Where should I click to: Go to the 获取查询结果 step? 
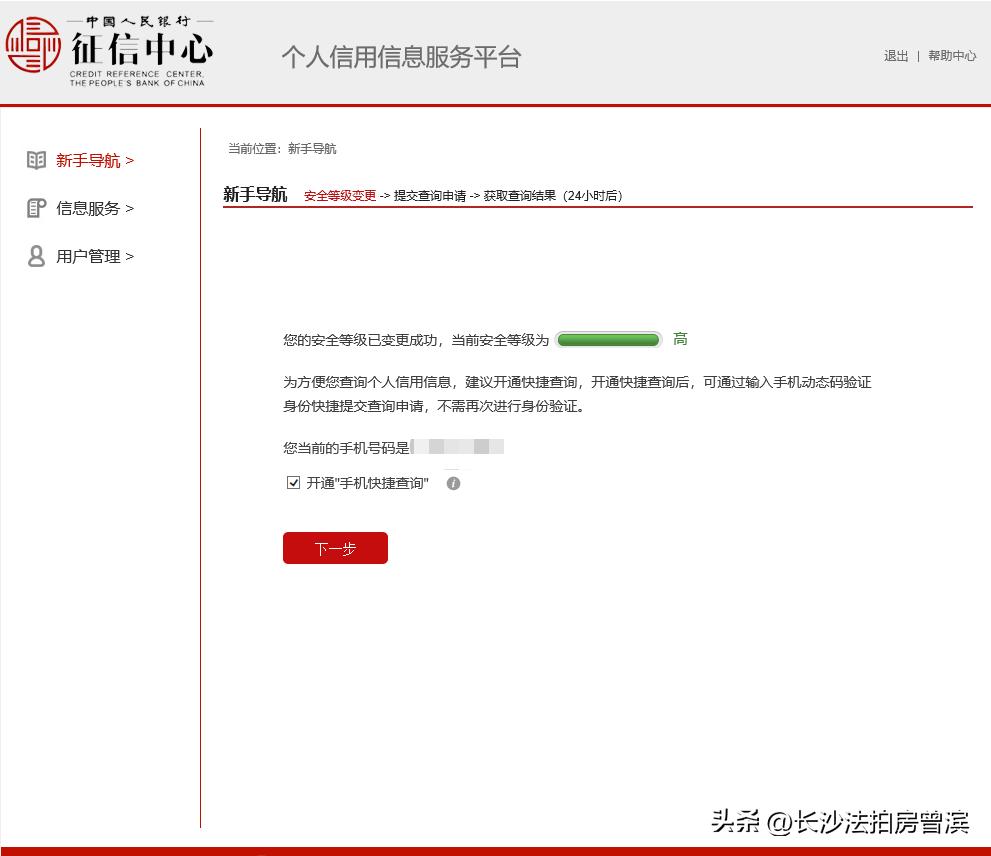tap(518, 195)
